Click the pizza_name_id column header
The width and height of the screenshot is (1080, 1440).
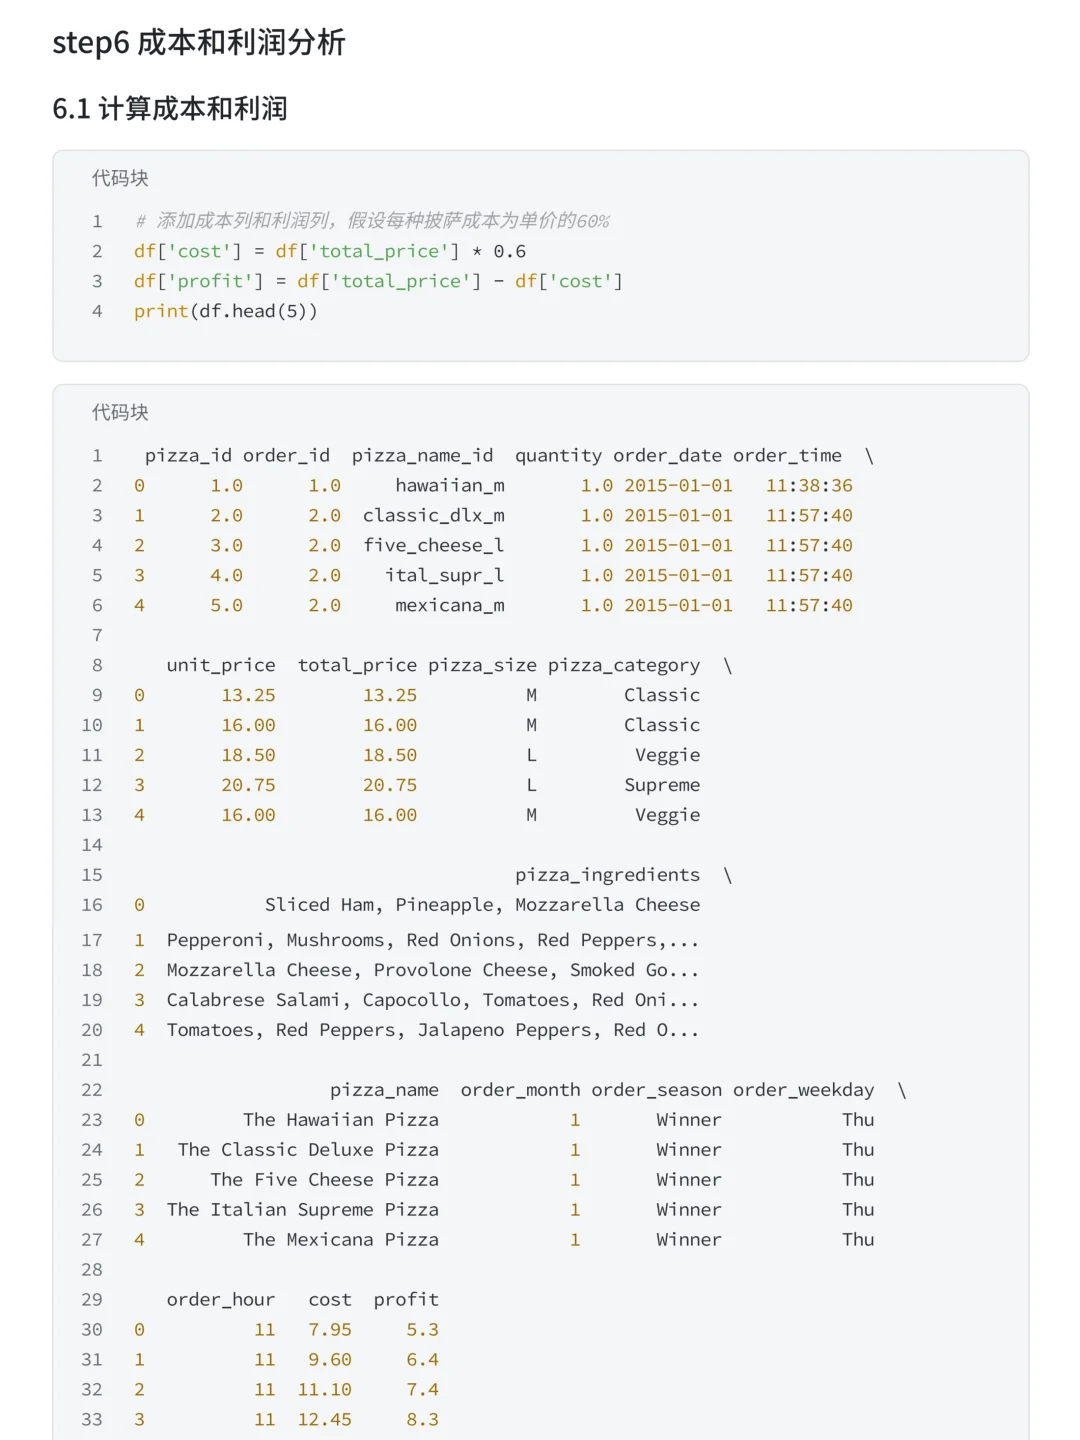422,455
